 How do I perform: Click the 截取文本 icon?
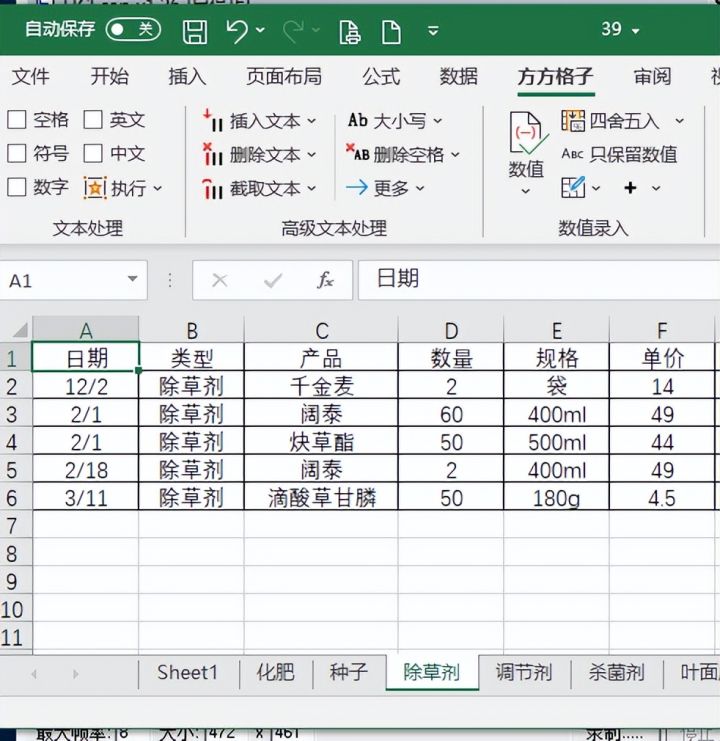pyautogui.click(x=213, y=189)
